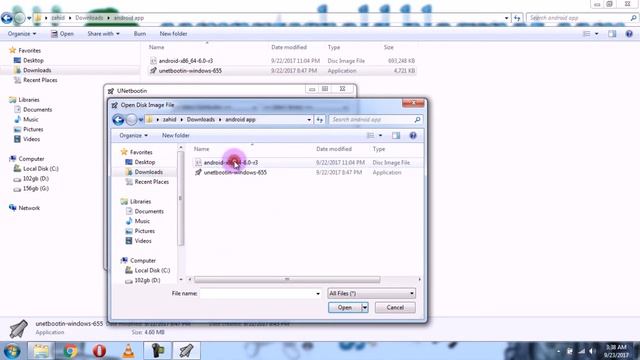Select Network in Explorer sidebar
The width and height of the screenshot is (640, 360).
pos(29,208)
